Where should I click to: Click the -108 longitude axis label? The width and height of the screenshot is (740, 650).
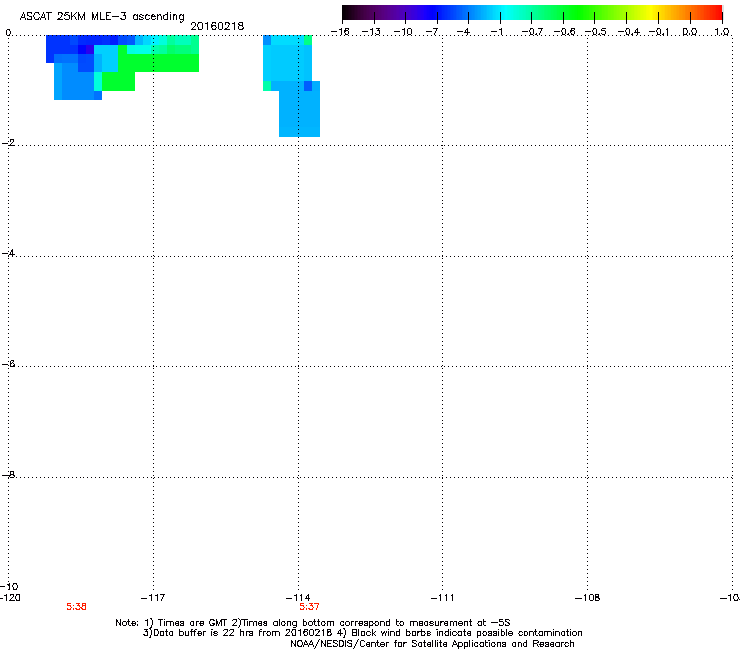(x=587, y=598)
